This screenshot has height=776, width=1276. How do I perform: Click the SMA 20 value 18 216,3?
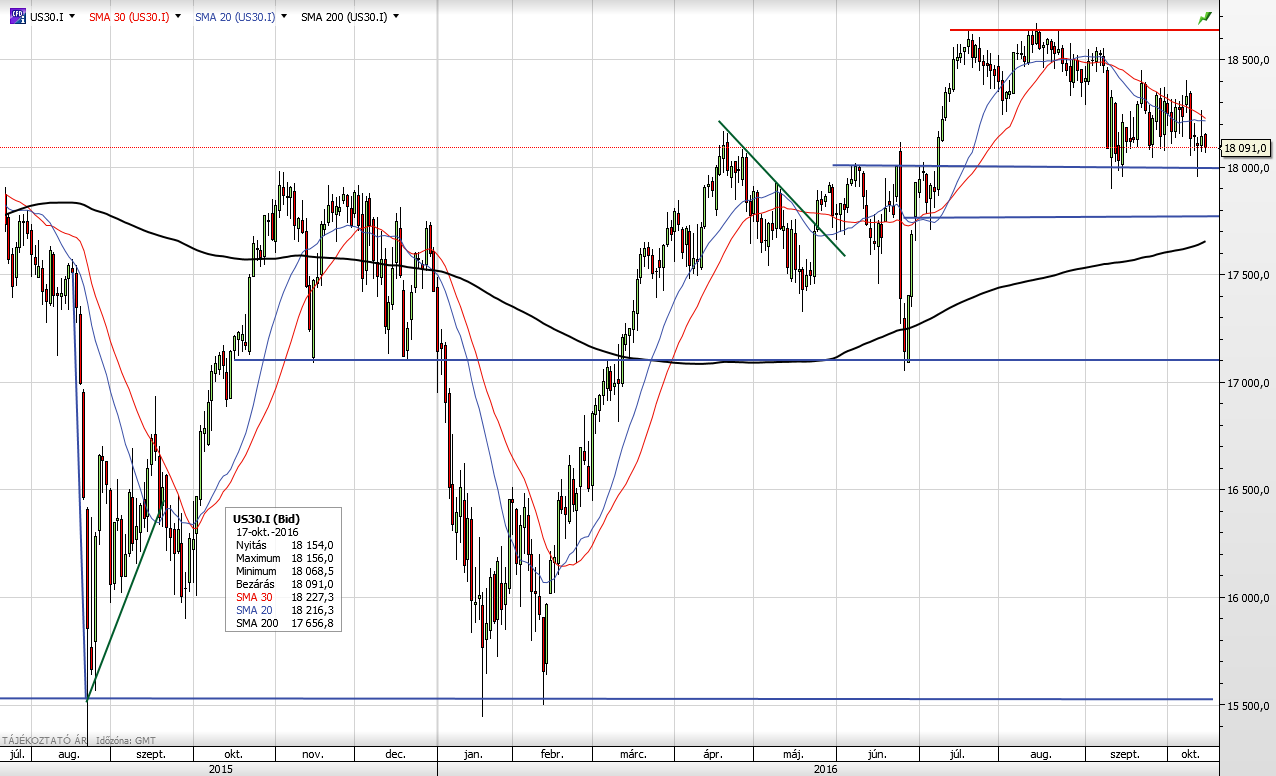click(x=312, y=610)
